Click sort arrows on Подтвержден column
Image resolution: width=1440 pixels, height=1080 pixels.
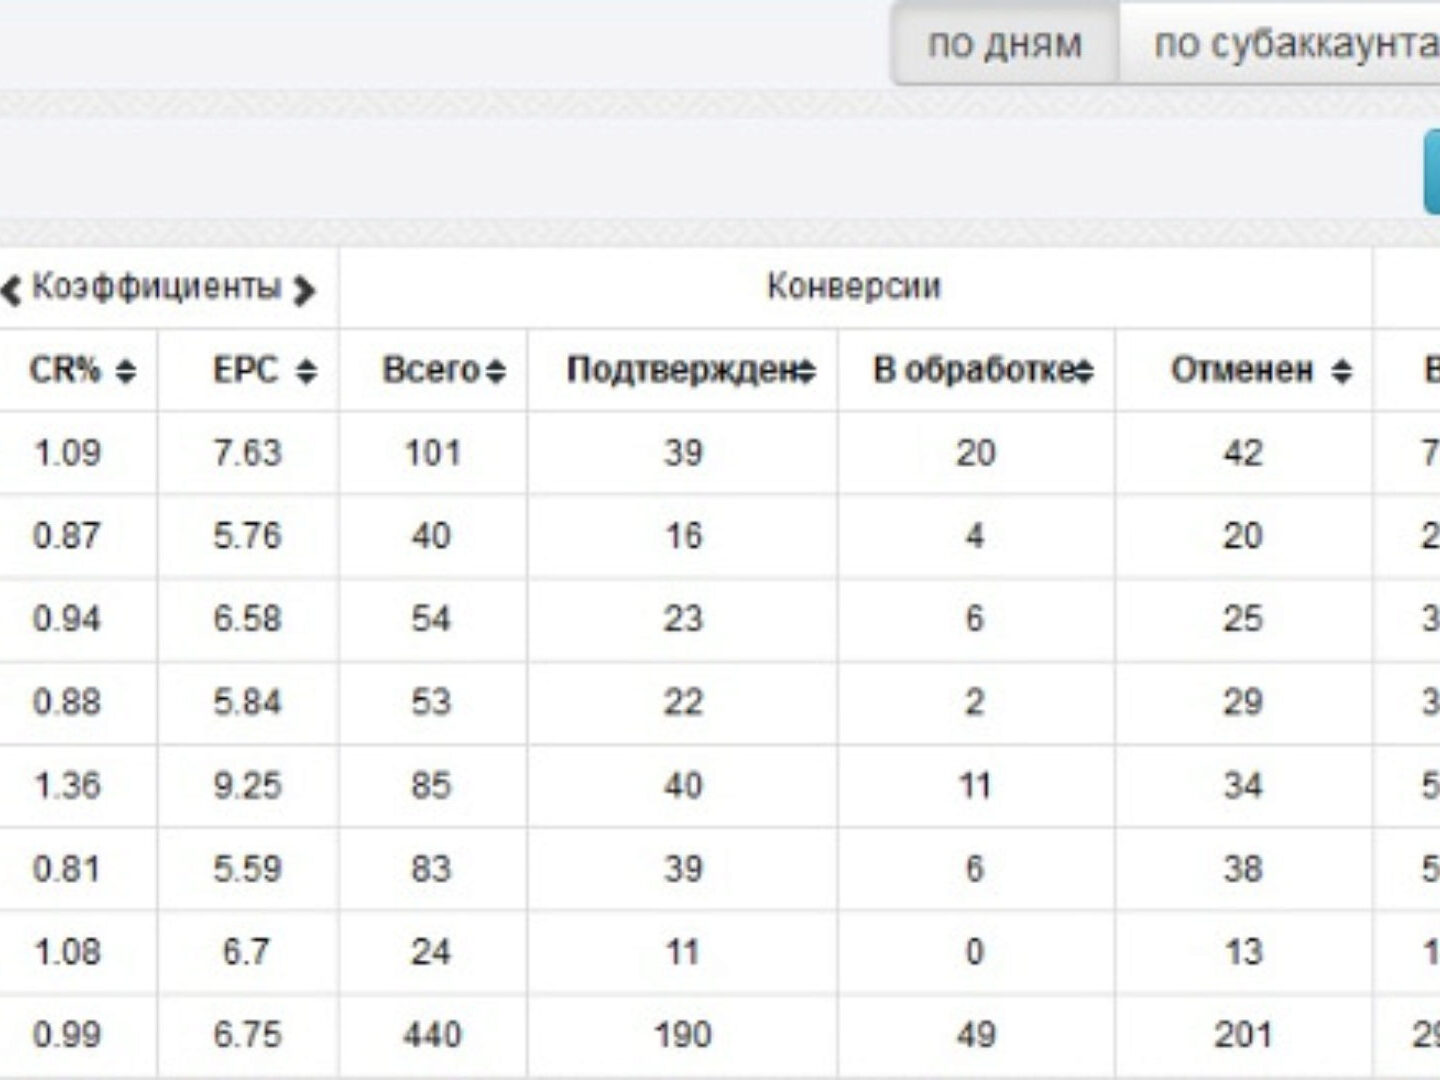806,372
